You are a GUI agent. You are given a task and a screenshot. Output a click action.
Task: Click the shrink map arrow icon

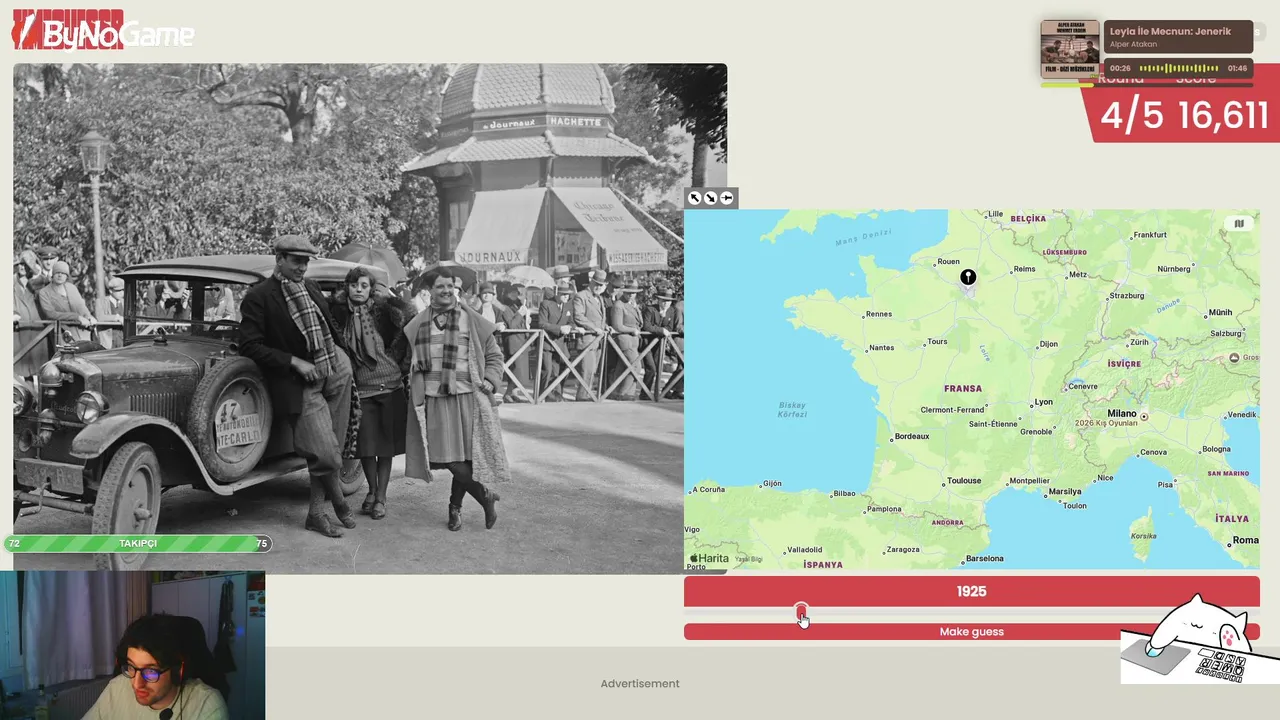[x=710, y=198]
